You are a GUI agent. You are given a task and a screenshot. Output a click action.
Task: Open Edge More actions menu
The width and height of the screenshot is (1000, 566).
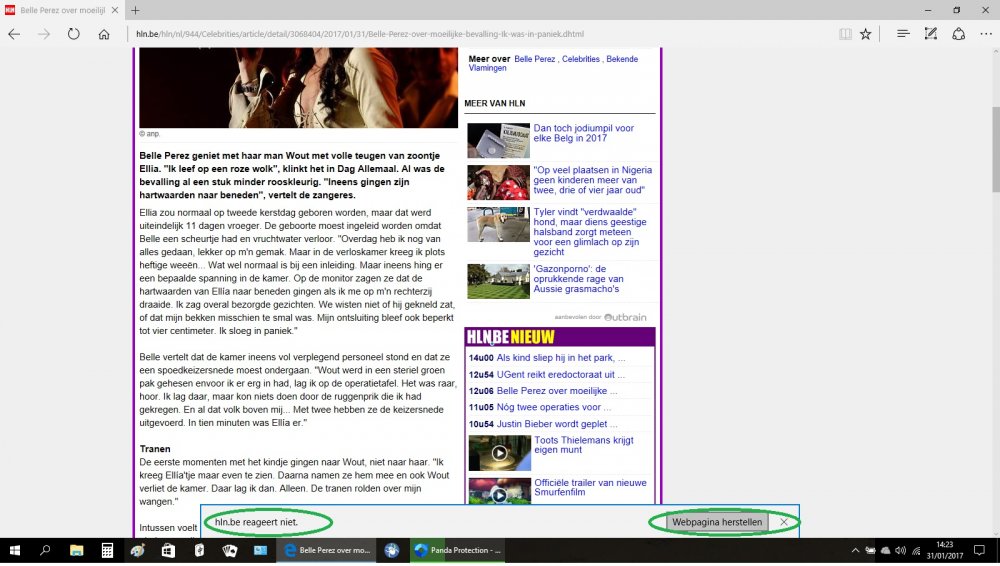pyautogui.click(x=986, y=34)
